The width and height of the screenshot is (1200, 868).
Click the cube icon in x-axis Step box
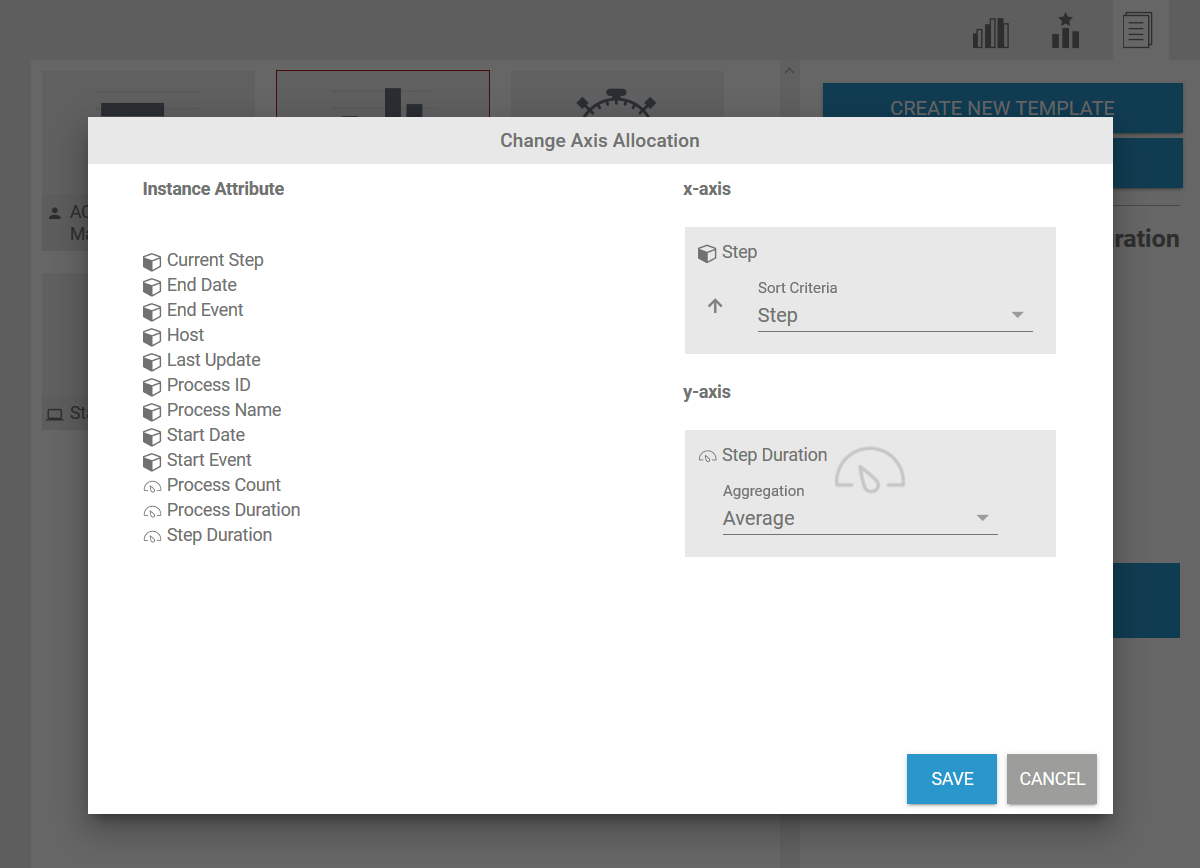point(707,254)
